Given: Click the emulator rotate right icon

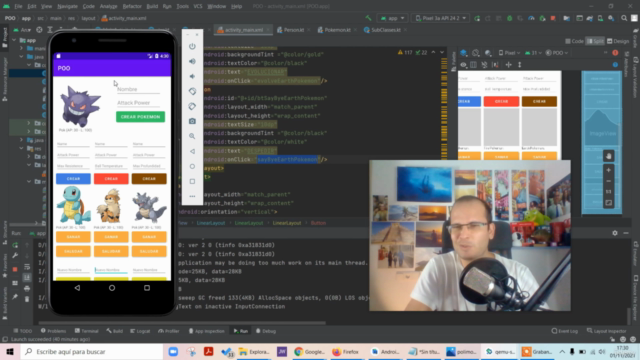Looking at the screenshot, I should pos(192,106).
